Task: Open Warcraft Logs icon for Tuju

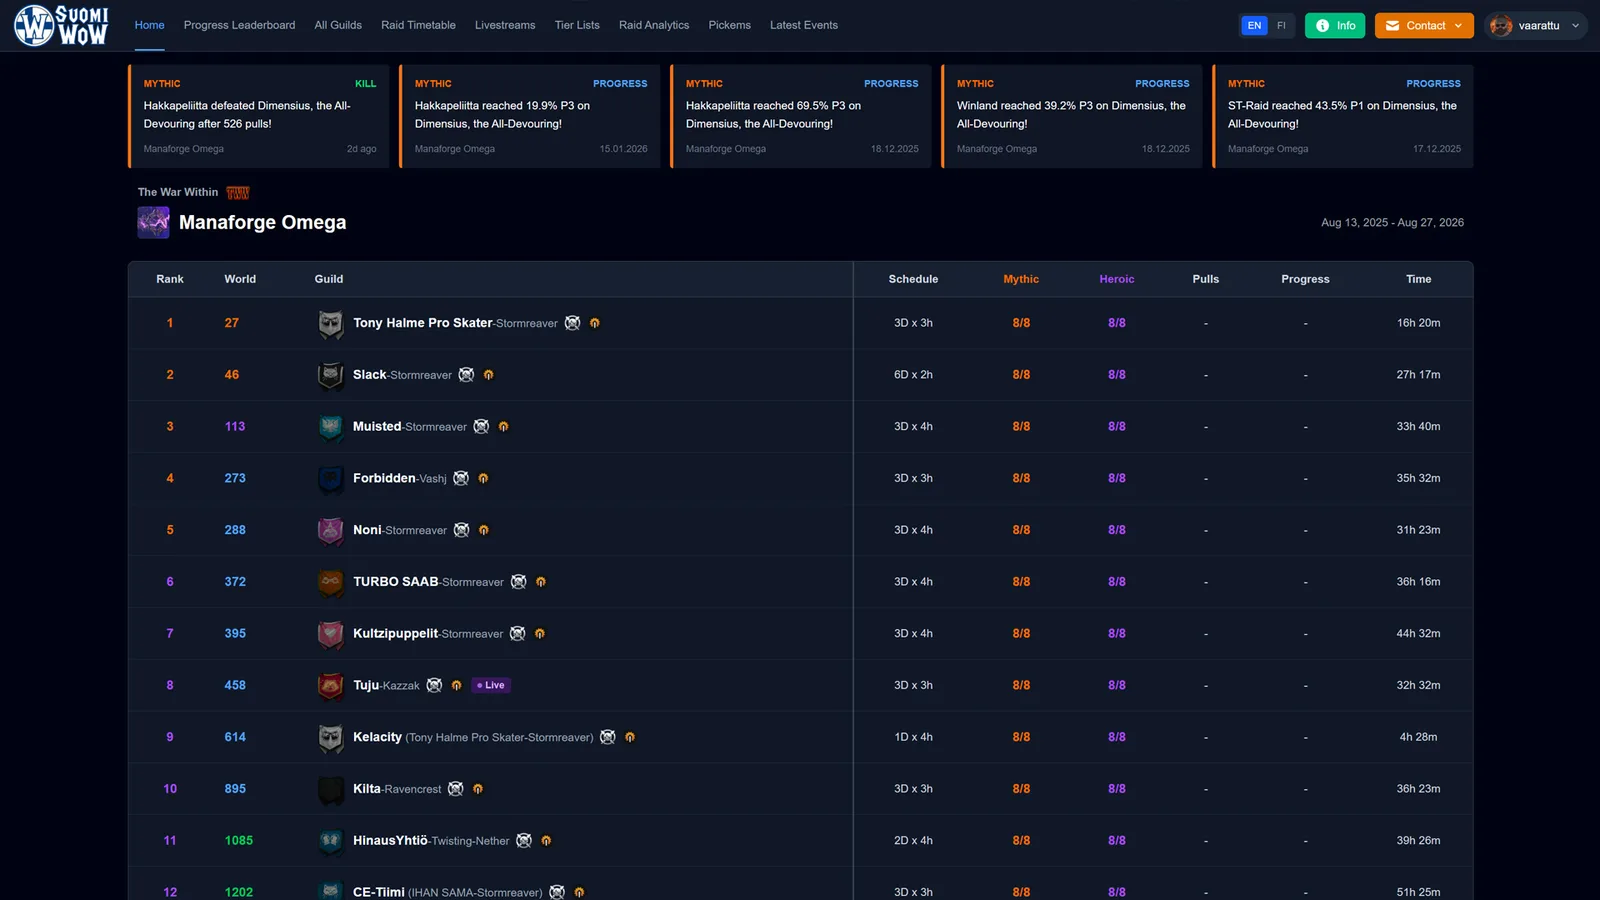Action: coord(434,685)
